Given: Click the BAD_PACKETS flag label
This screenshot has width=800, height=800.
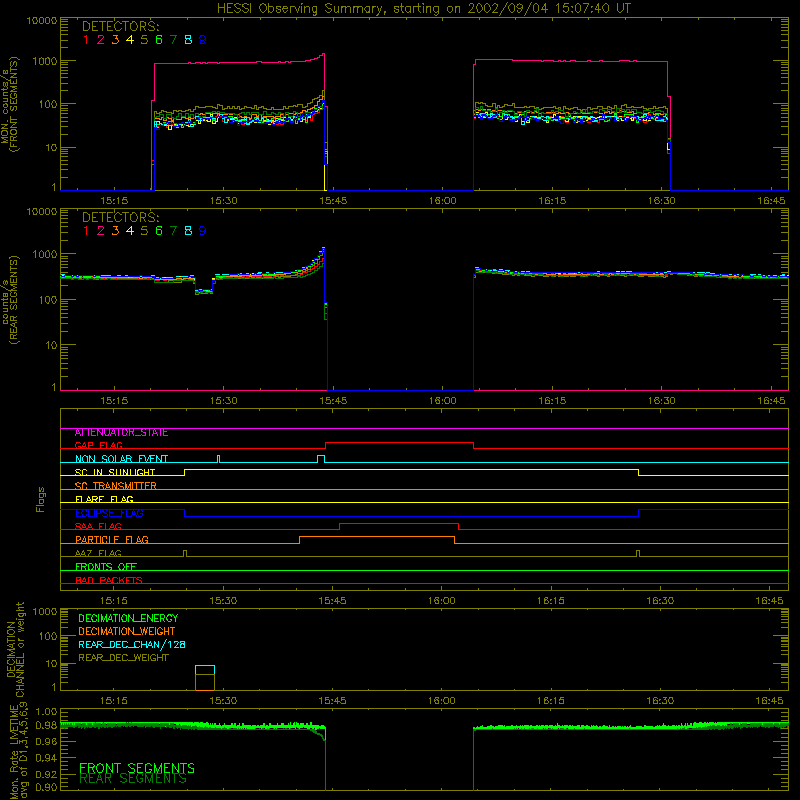Looking at the screenshot, I should click(x=109, y=580).
